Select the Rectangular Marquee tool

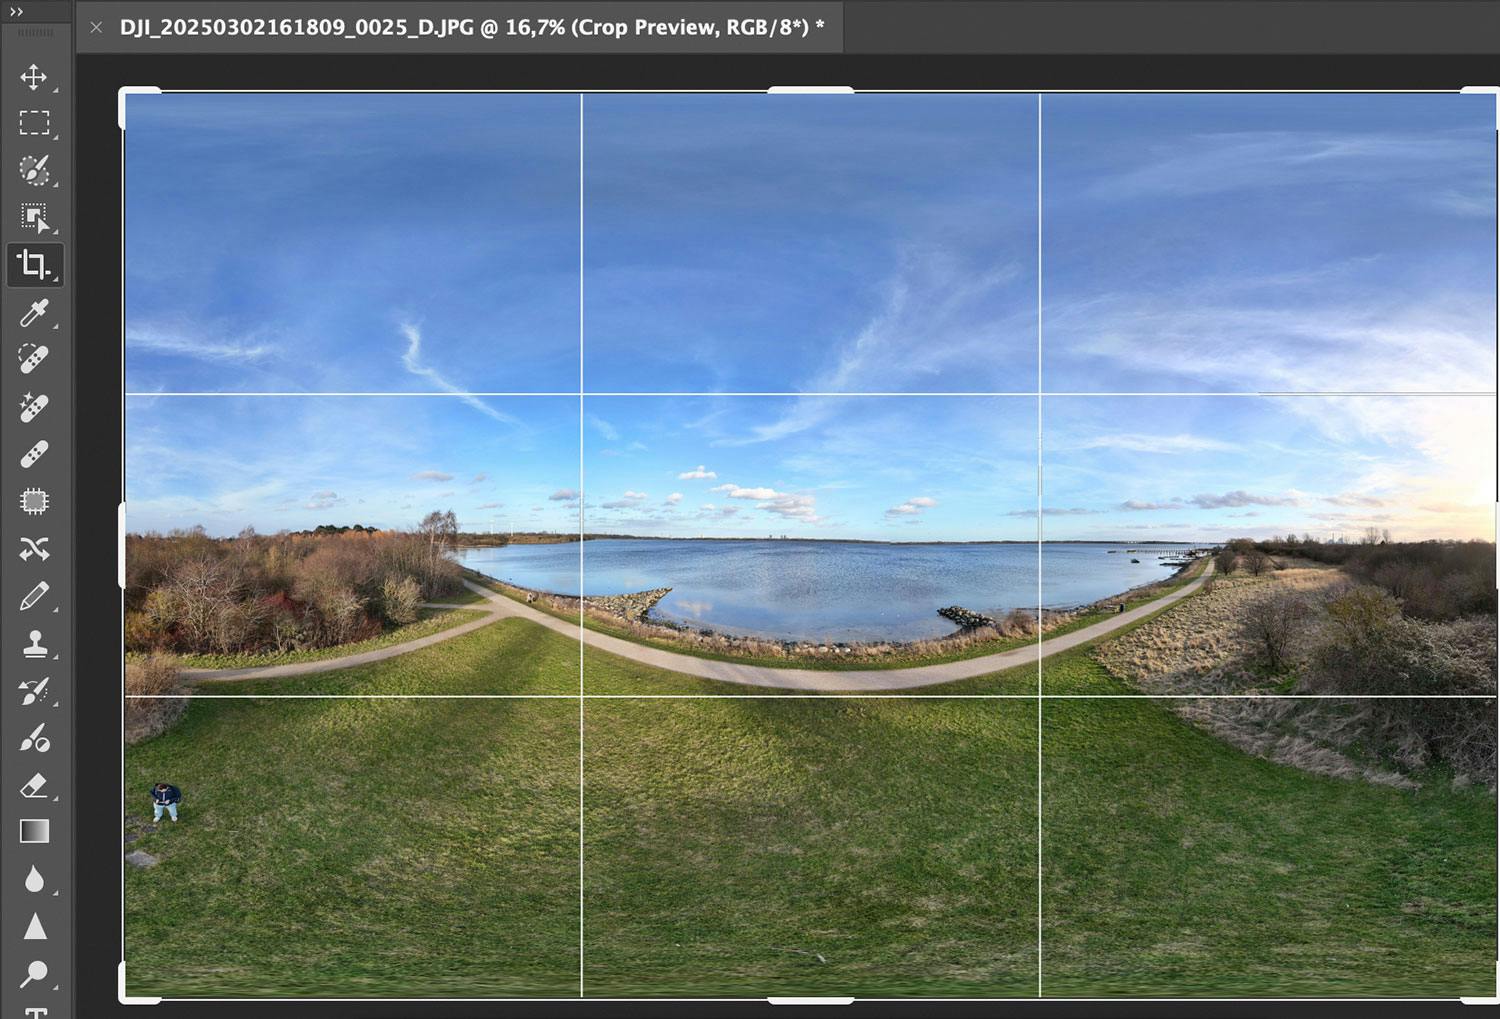click(34, 123)
